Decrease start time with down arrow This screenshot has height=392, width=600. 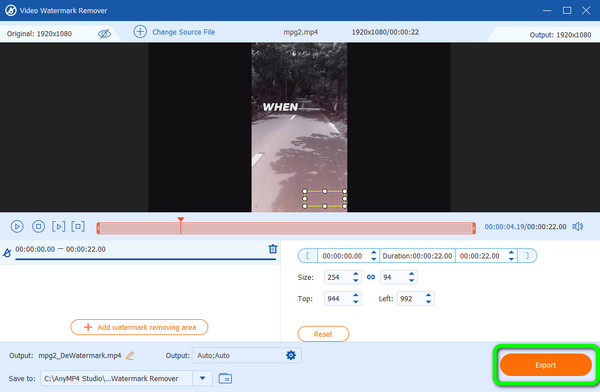click(x=374, y=259)
